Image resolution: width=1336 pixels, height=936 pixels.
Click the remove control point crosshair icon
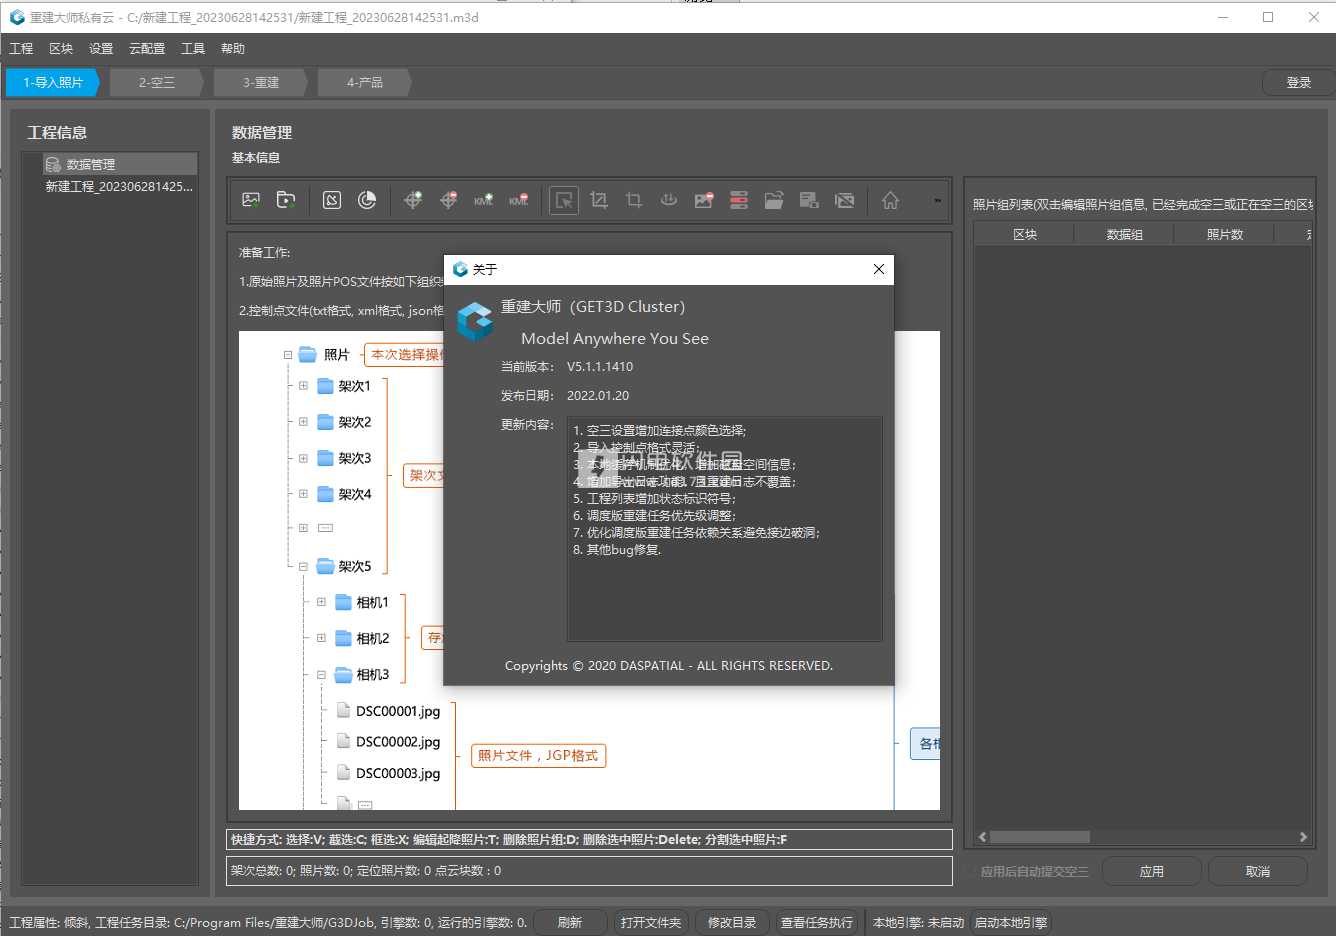(448, 200)
